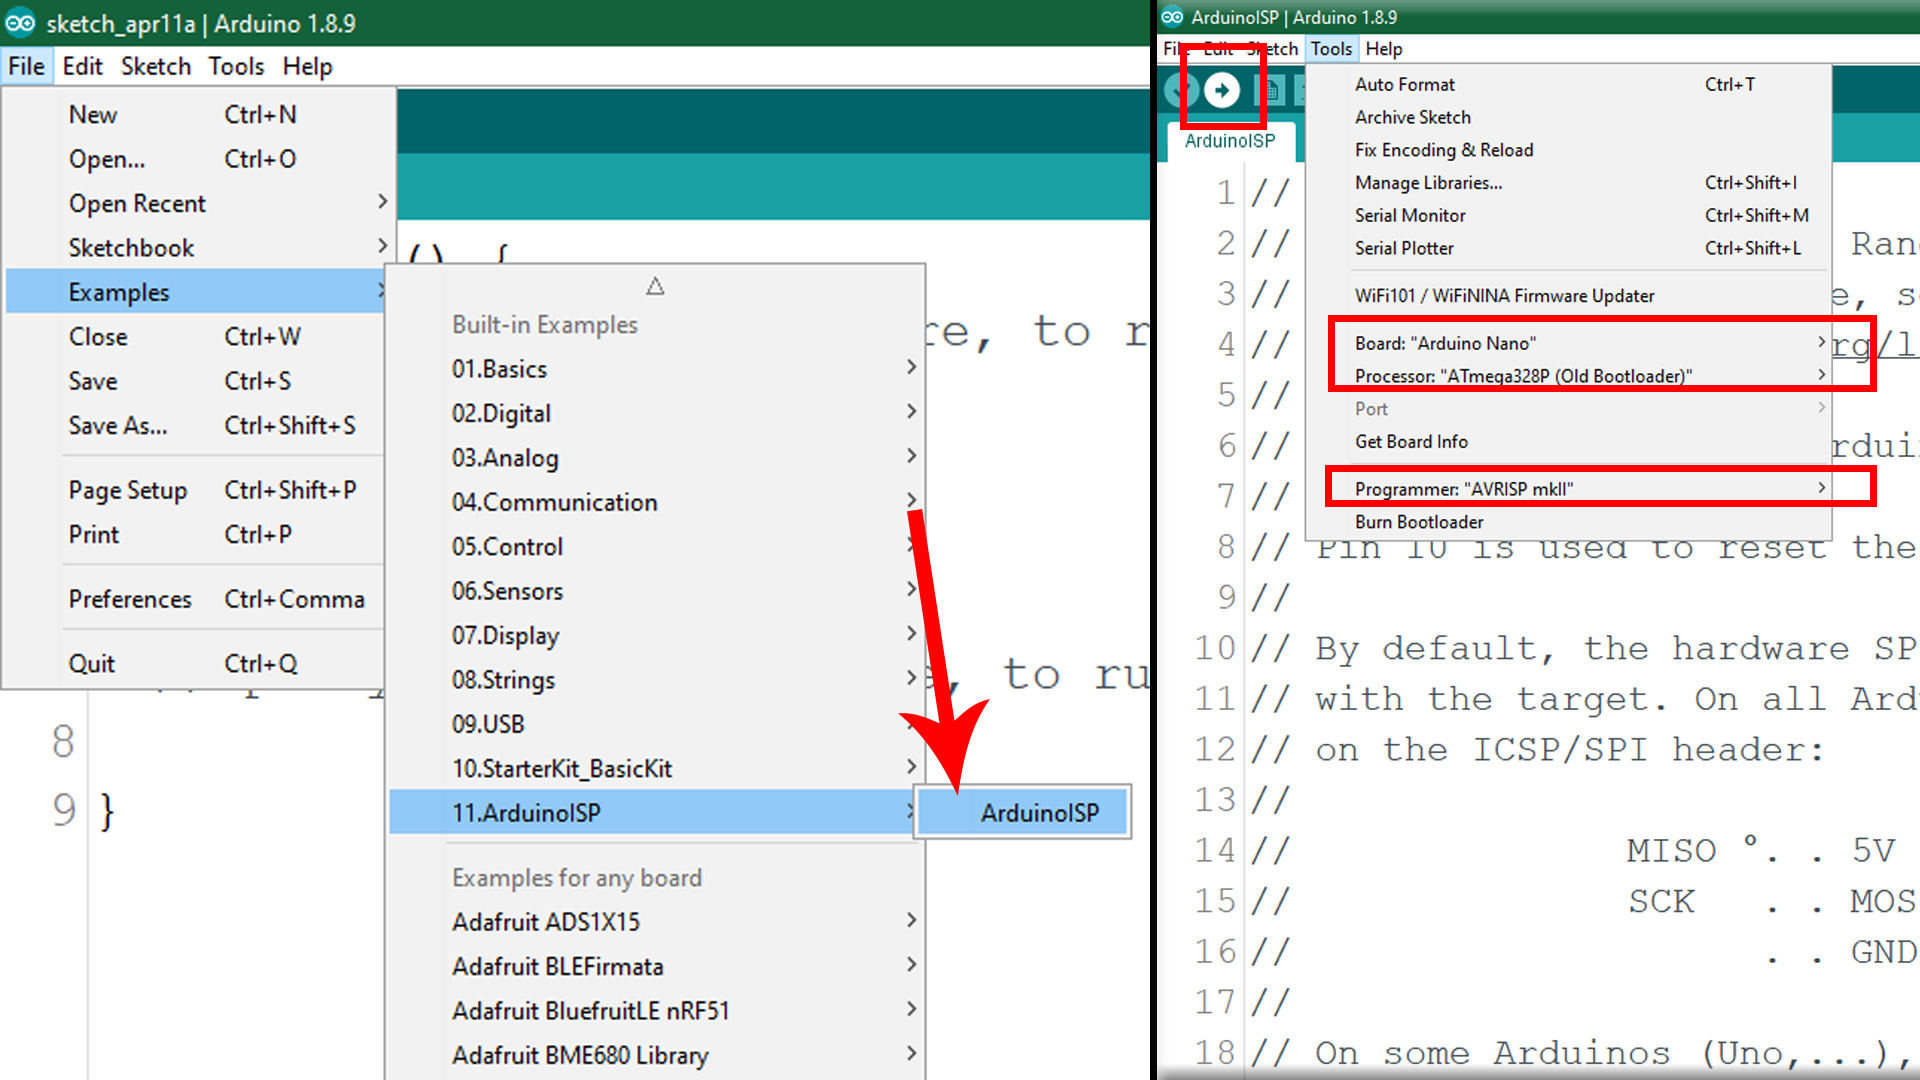
Task: Choose Save As... from the File menu
Action: tap(195, 425)
